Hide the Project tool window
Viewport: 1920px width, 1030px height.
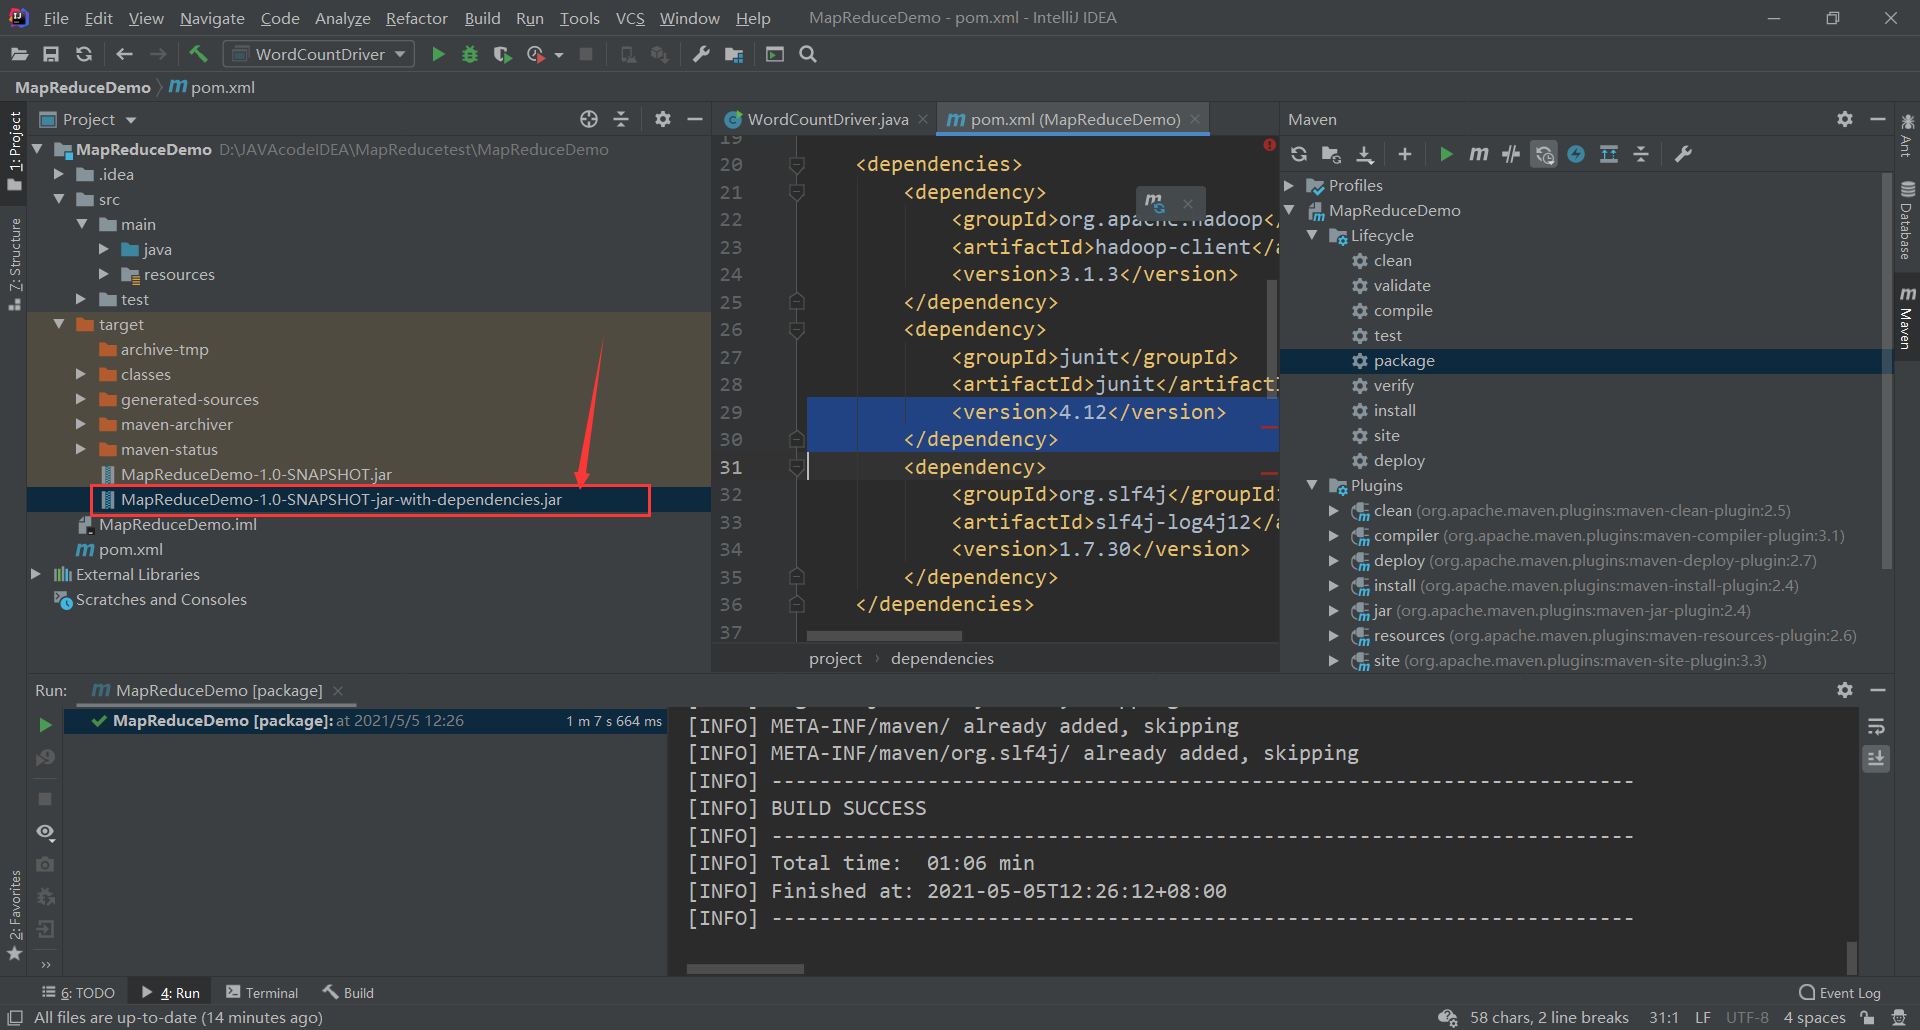pos(695,119)
